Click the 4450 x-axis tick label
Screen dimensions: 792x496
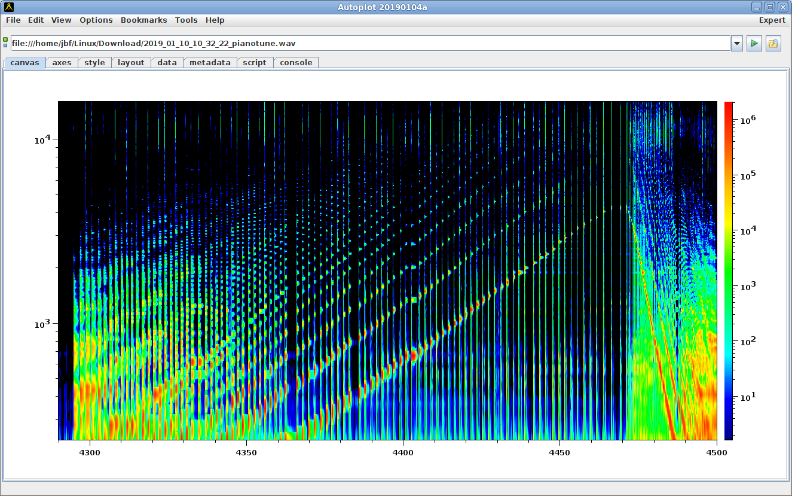559,453
